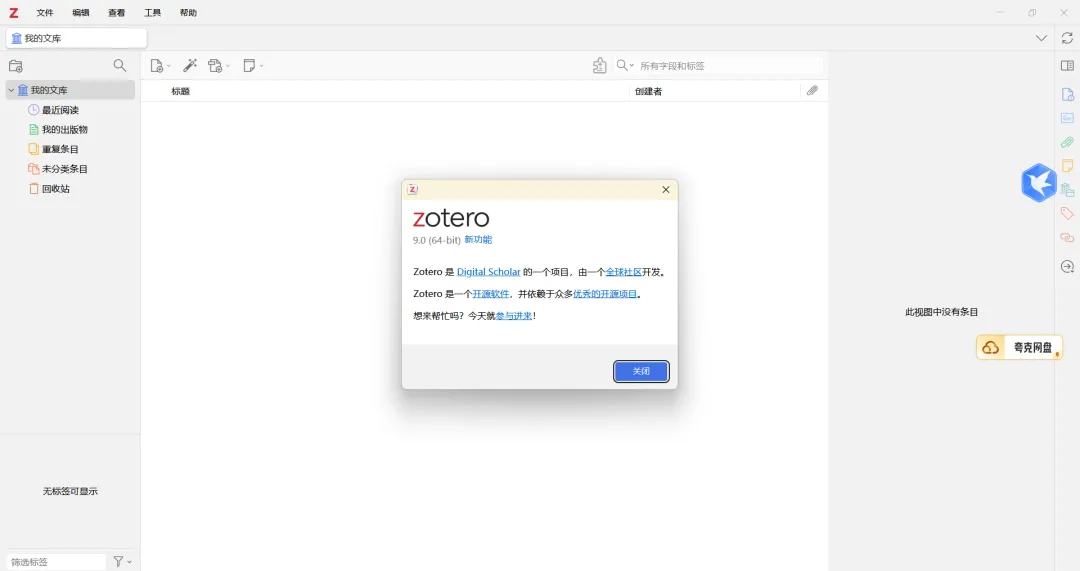Click the tags icon in side rail
Viewport: 1080px width, 571px height.
pyautogui.click(x=1067, y=214)
